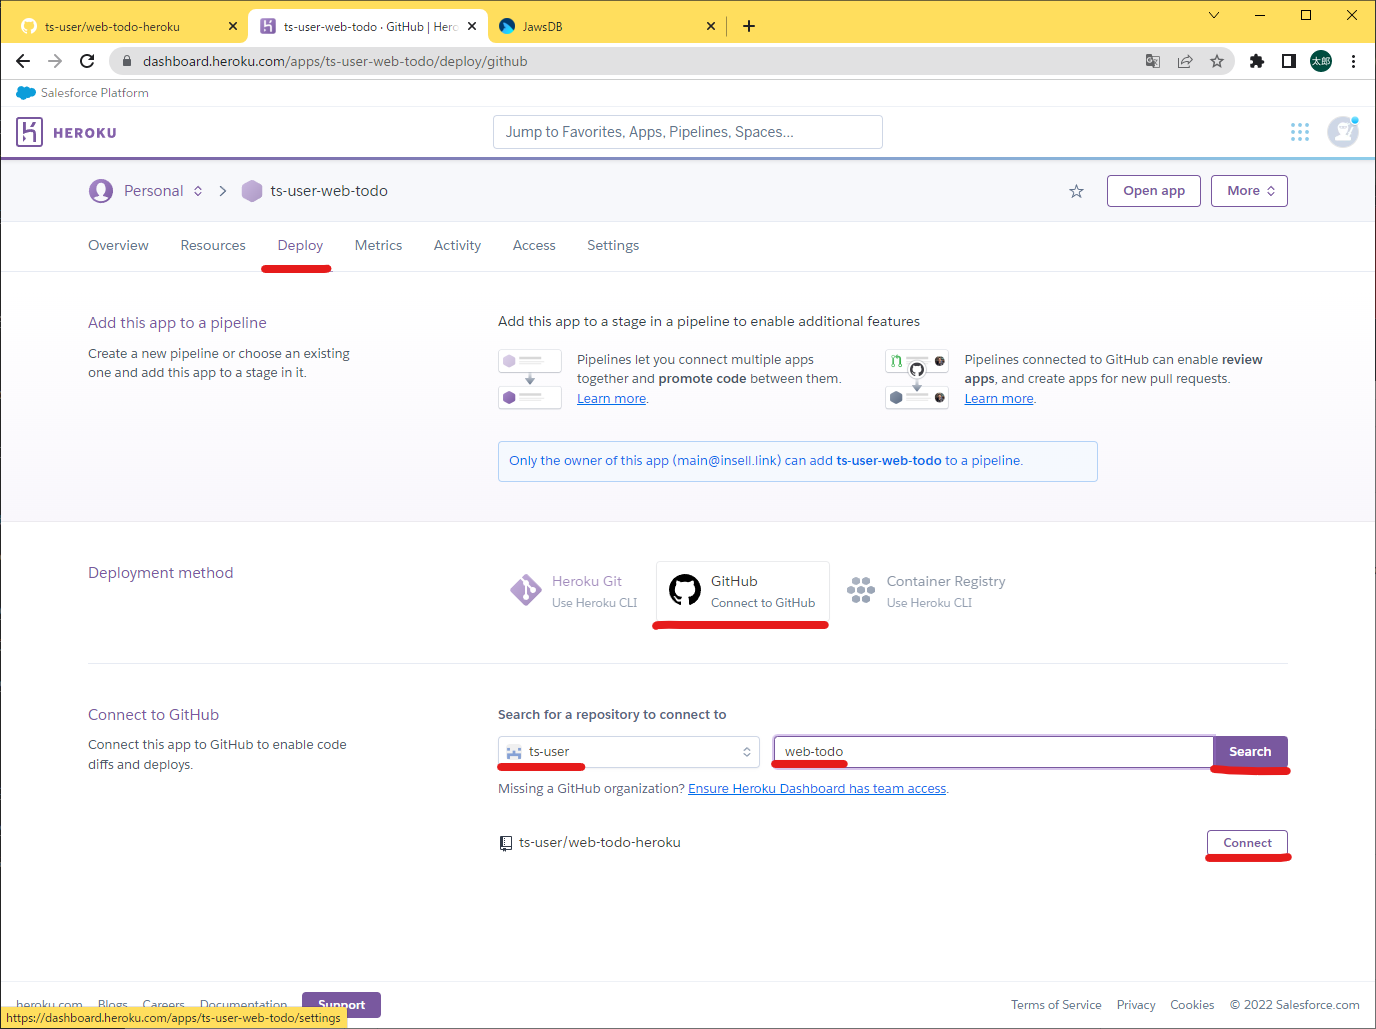Open the Heroku account avatar menu
Viewport: 1376px width, 1029px height.
[x=1343, y=132]
